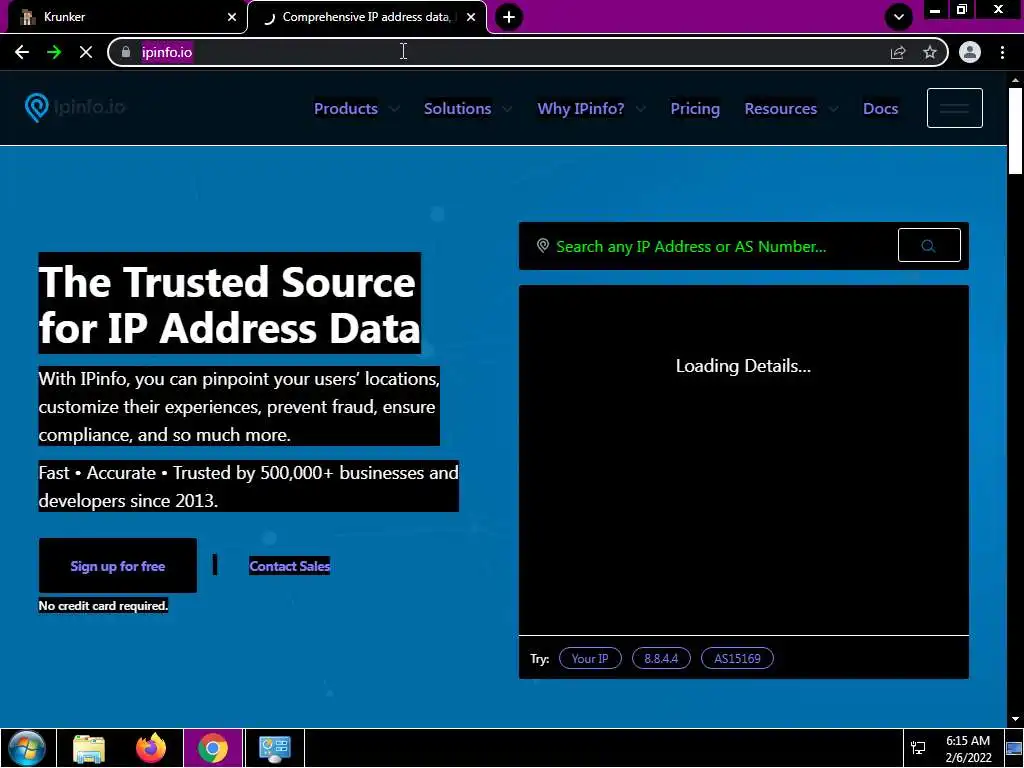Click the IPinfo logo
The image size is (1024, 768).
[74, 107]
